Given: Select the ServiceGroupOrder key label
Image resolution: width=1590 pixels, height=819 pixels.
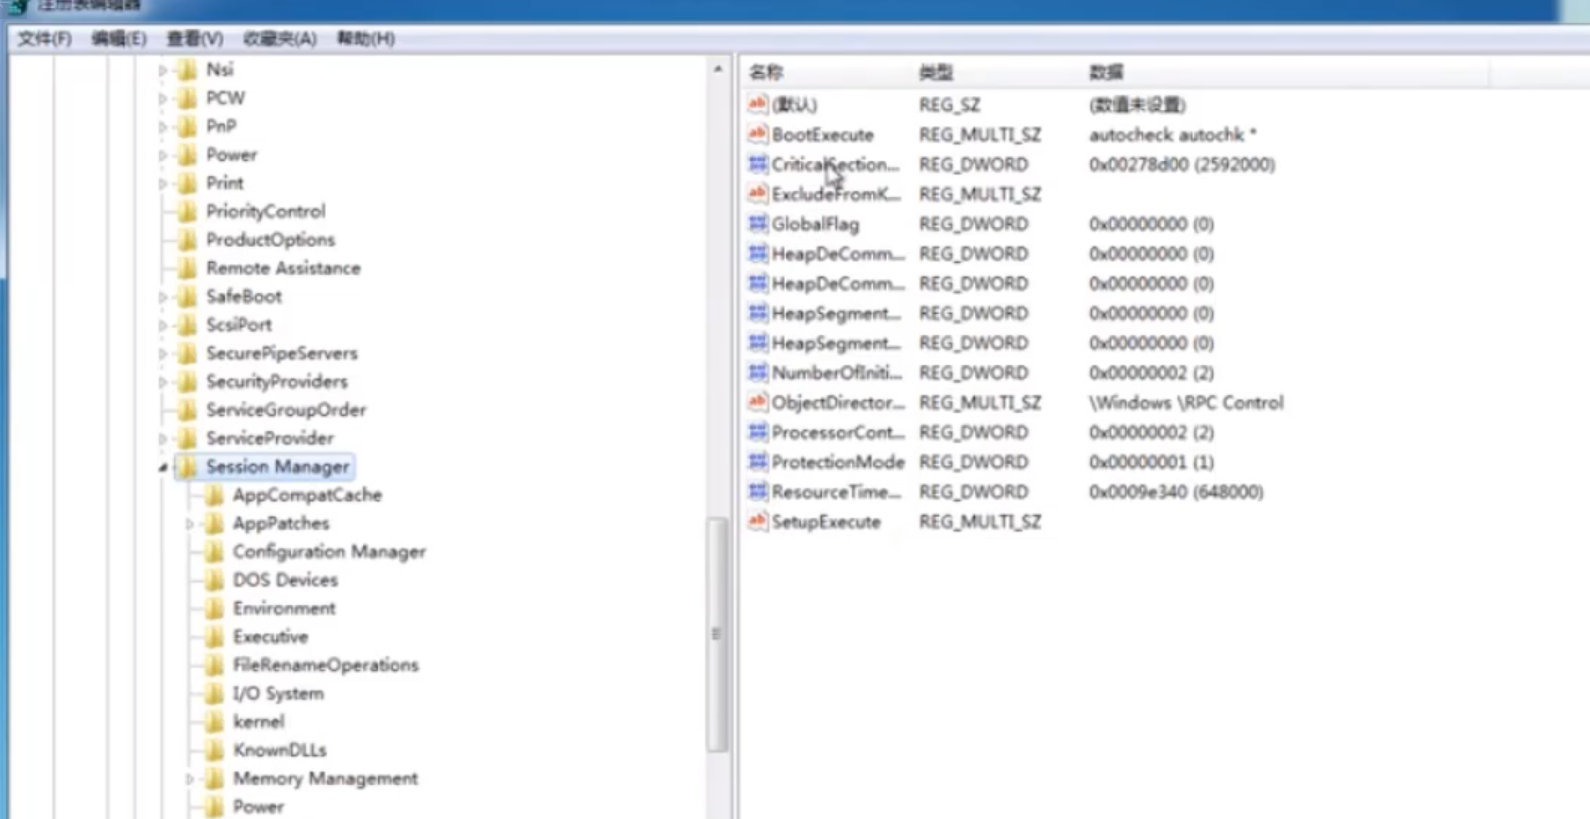Looking at the screenshot, I should pyautogui.click(x=286, y=410).
